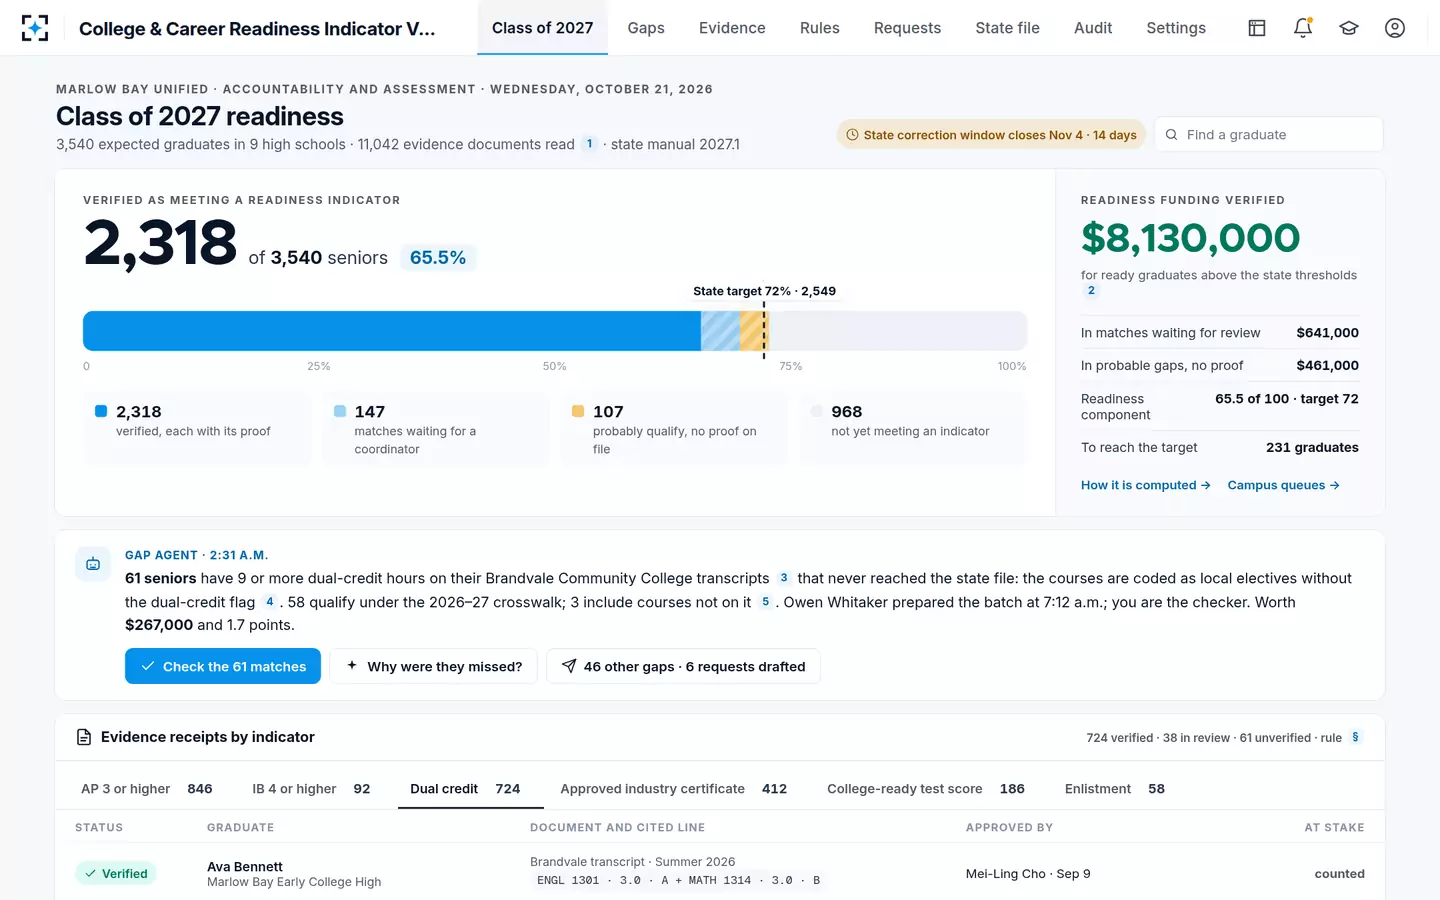Go to the Rules tab
The height and width of the screenshot is (900, 1440).
tap(819, 28)
